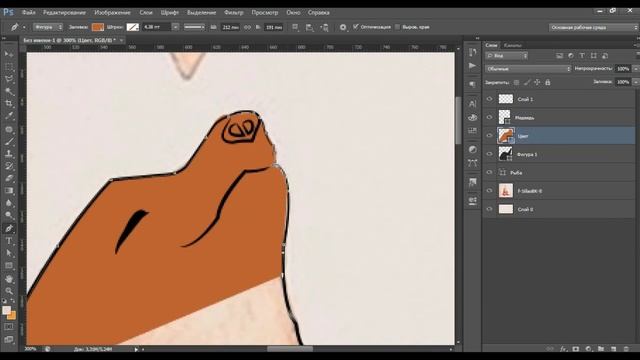Select the Rectangle shape tool
Image resolution: width=640 pixels, height=360 pixels.
click(9, 266)
